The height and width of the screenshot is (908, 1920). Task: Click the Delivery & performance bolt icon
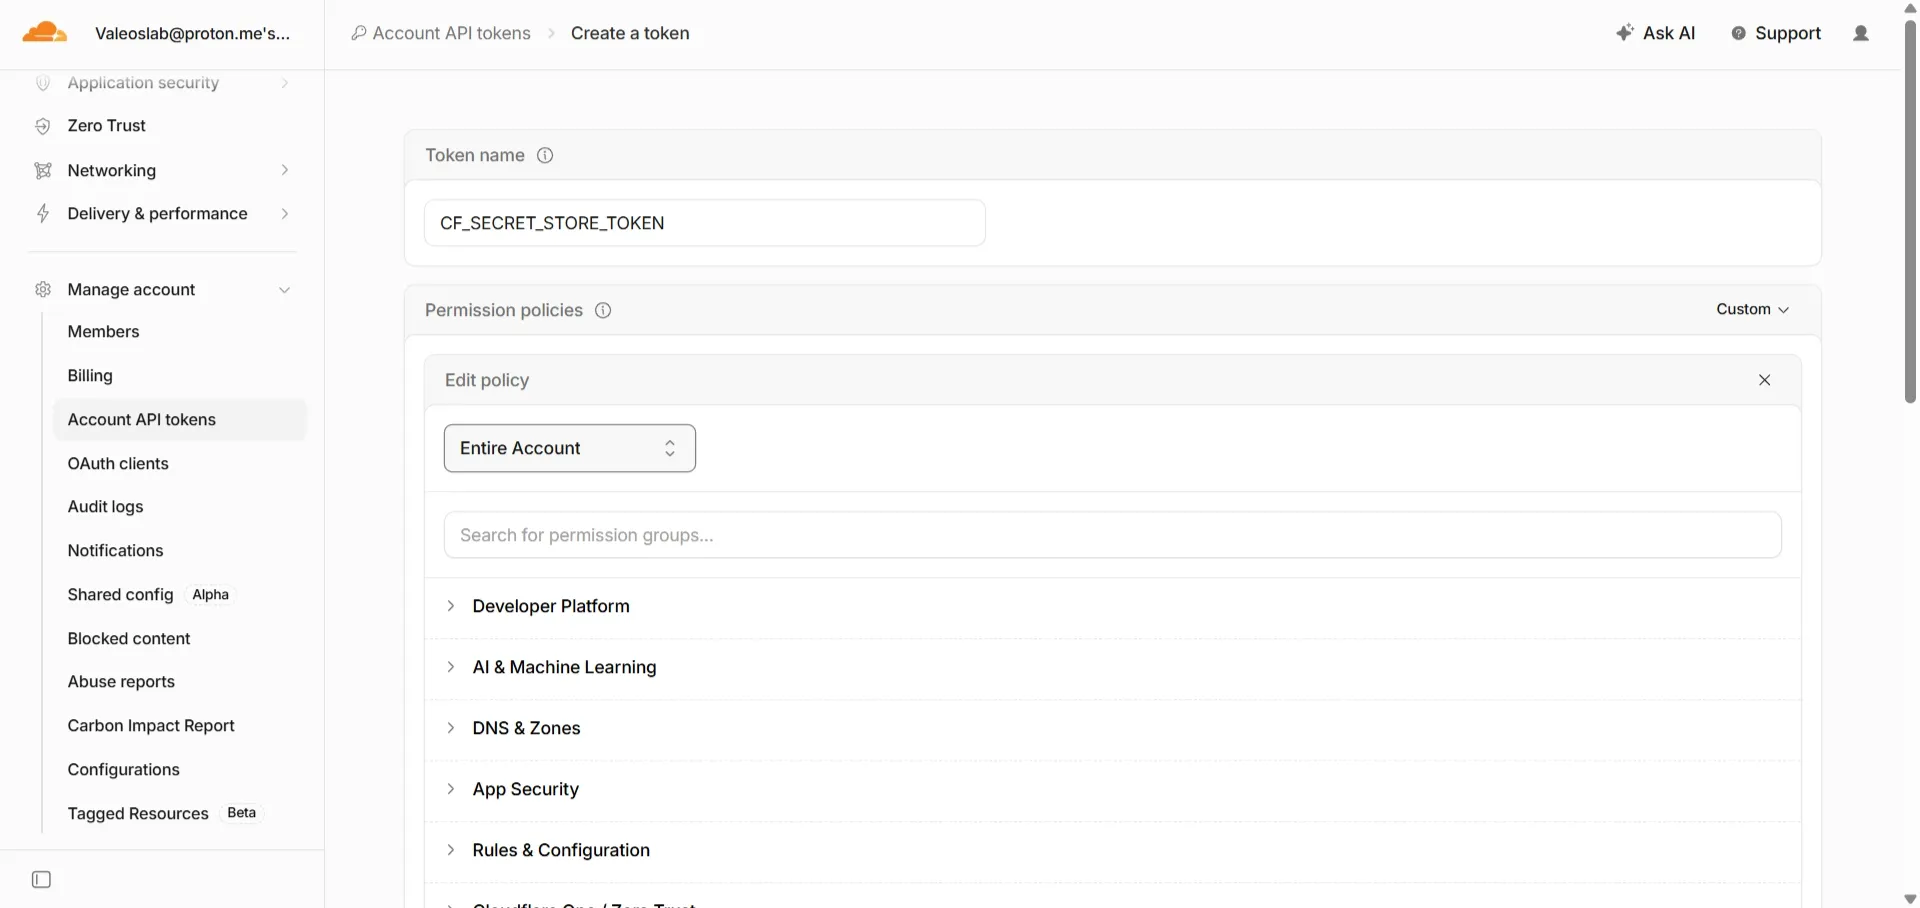click(x=43, y=213)
